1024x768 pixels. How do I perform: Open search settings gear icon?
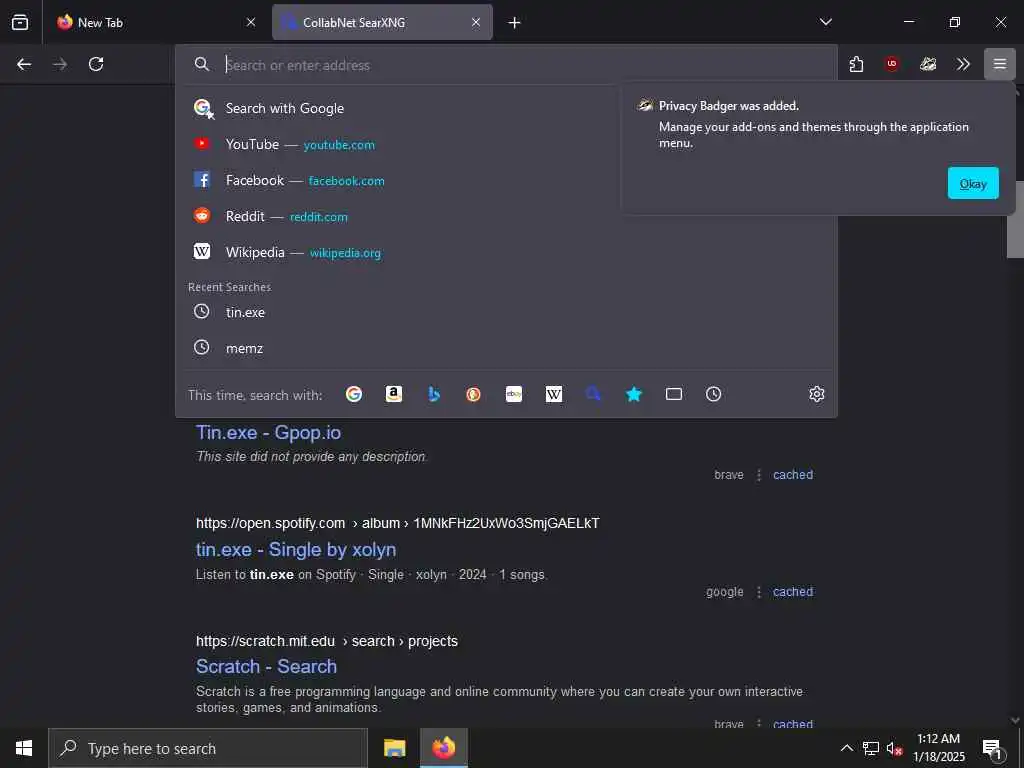click(816, 394)
